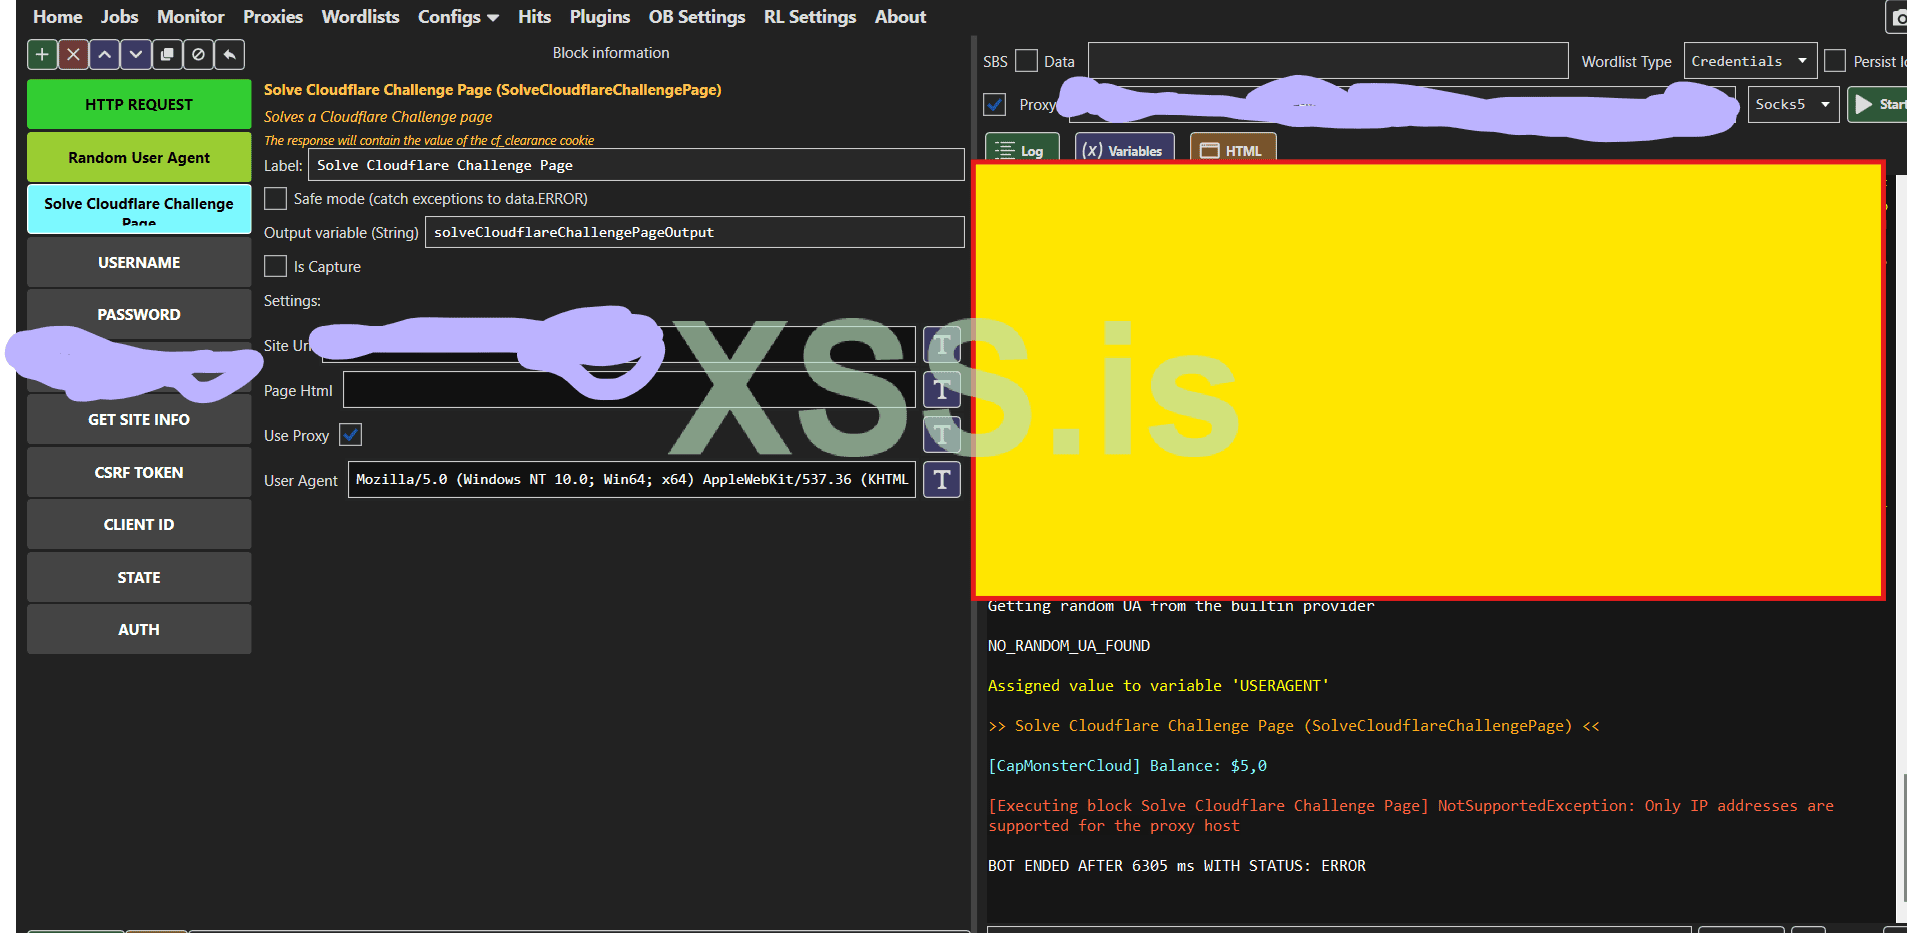The width and height of the screenshot is (1907, 933).
Task: Open OB Settings
Action: pyautogui.click(x=697, y=17)
